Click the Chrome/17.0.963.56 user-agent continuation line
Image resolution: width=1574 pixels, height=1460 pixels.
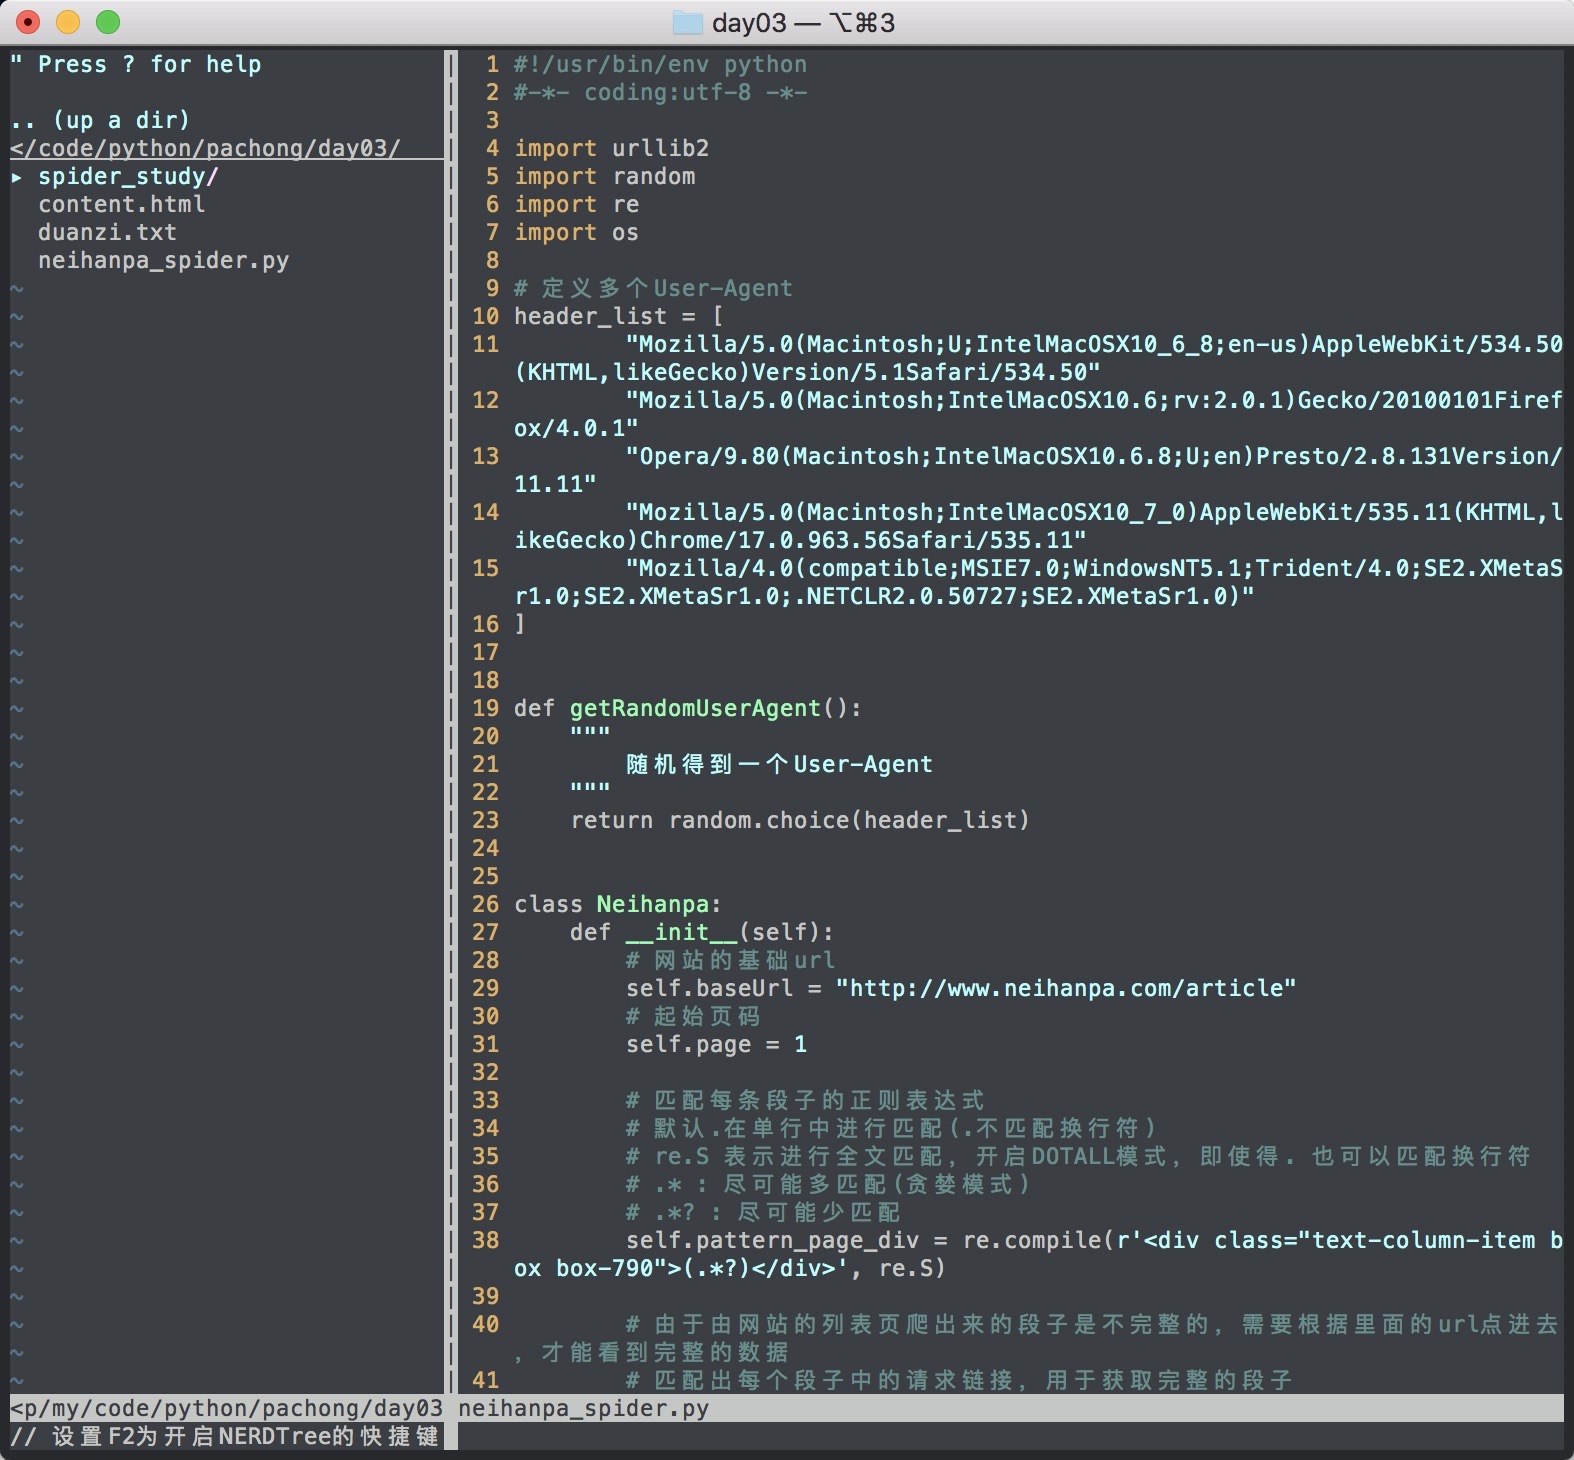coord(800,541)
